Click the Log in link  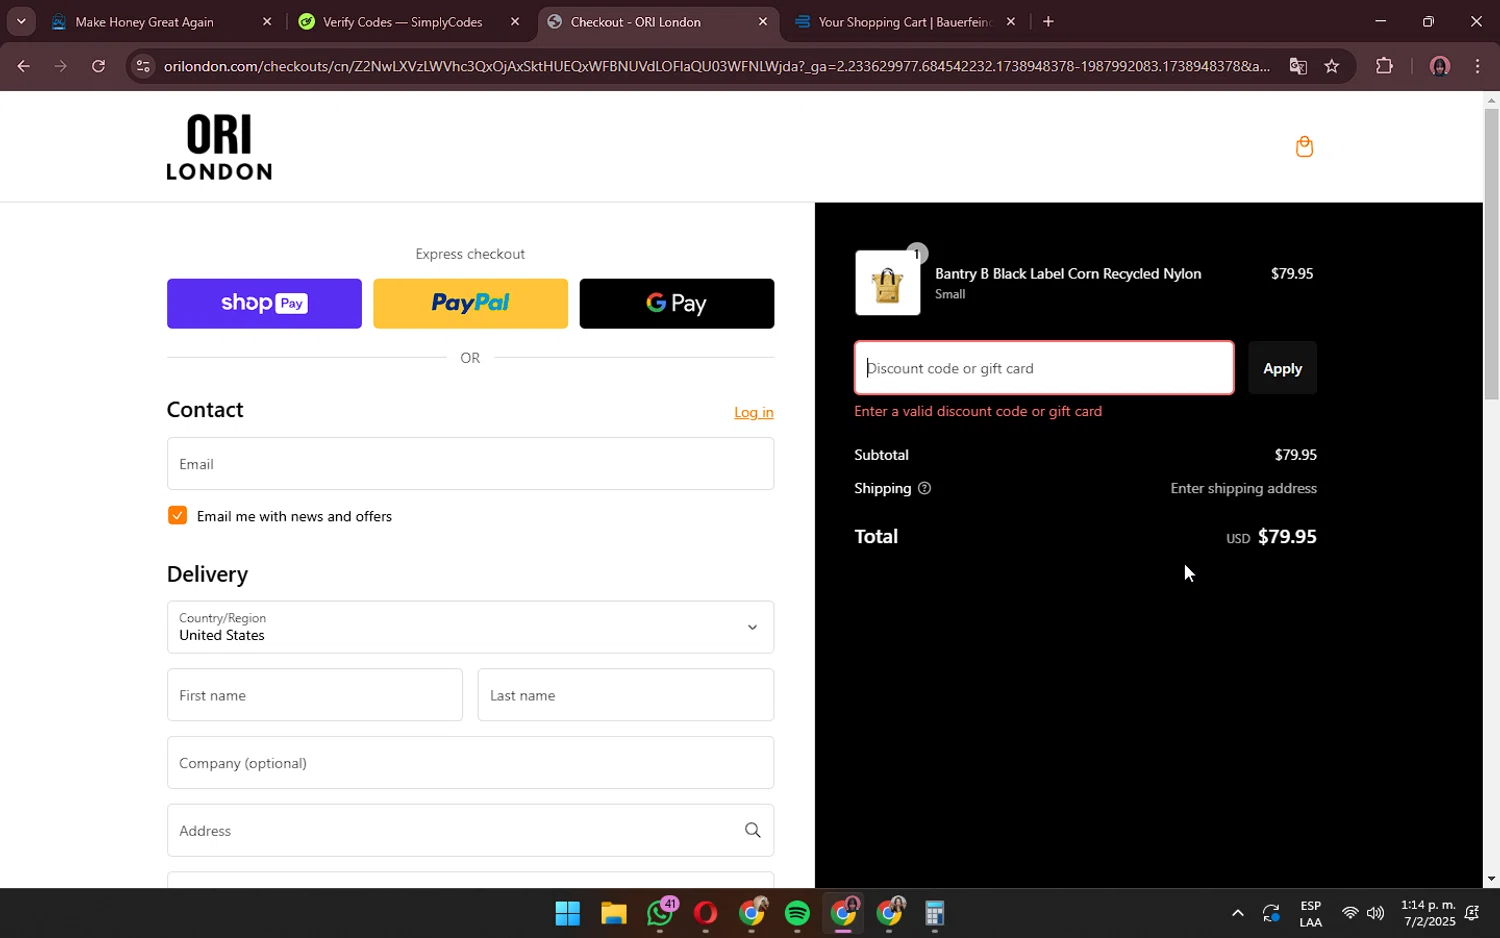coord(754,412)
